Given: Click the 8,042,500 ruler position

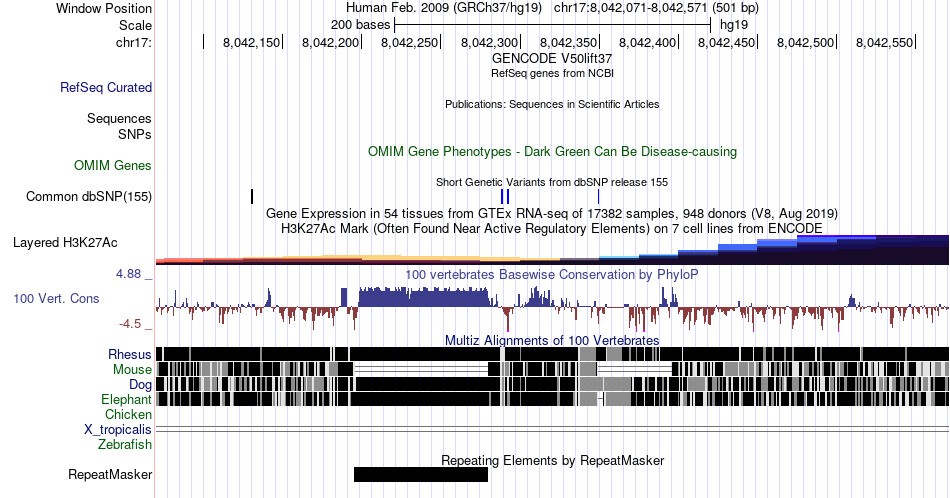Looking at the screenshot, I should coord(805,42).
